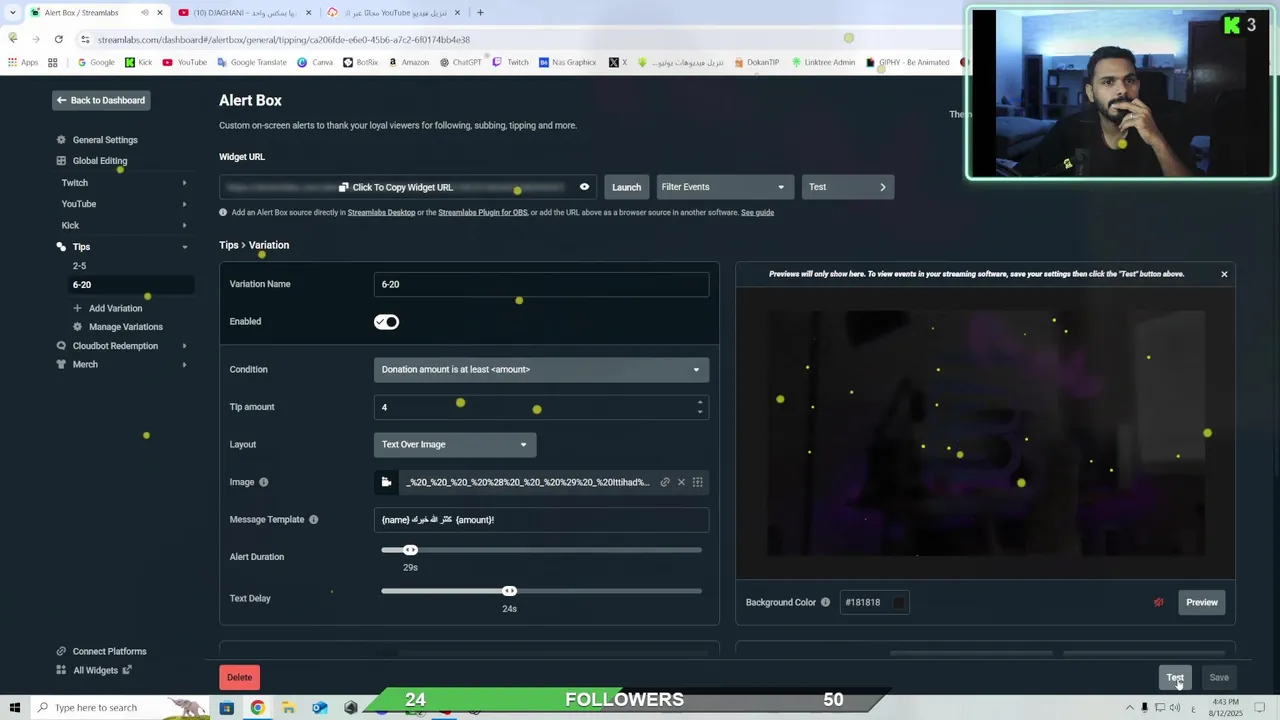Toggle the Enabled switch off
This screenshot has height=720, width=1280.
click(x=386, y=322)
